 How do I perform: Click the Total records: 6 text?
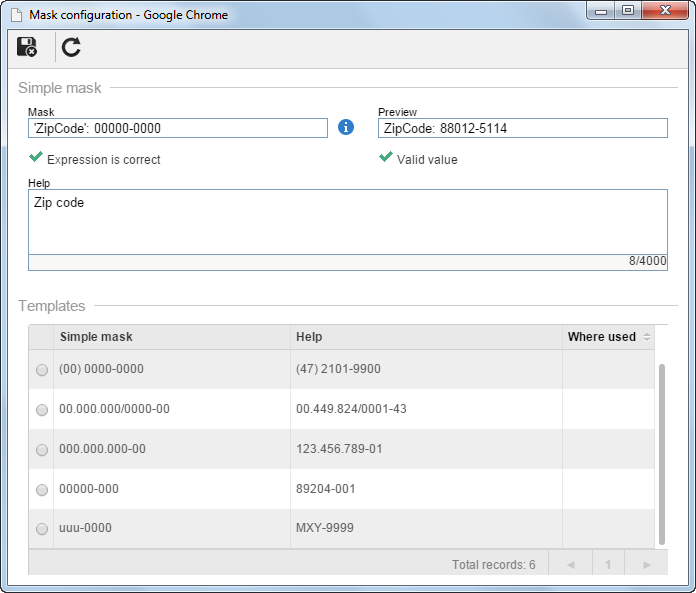(494, 565)
